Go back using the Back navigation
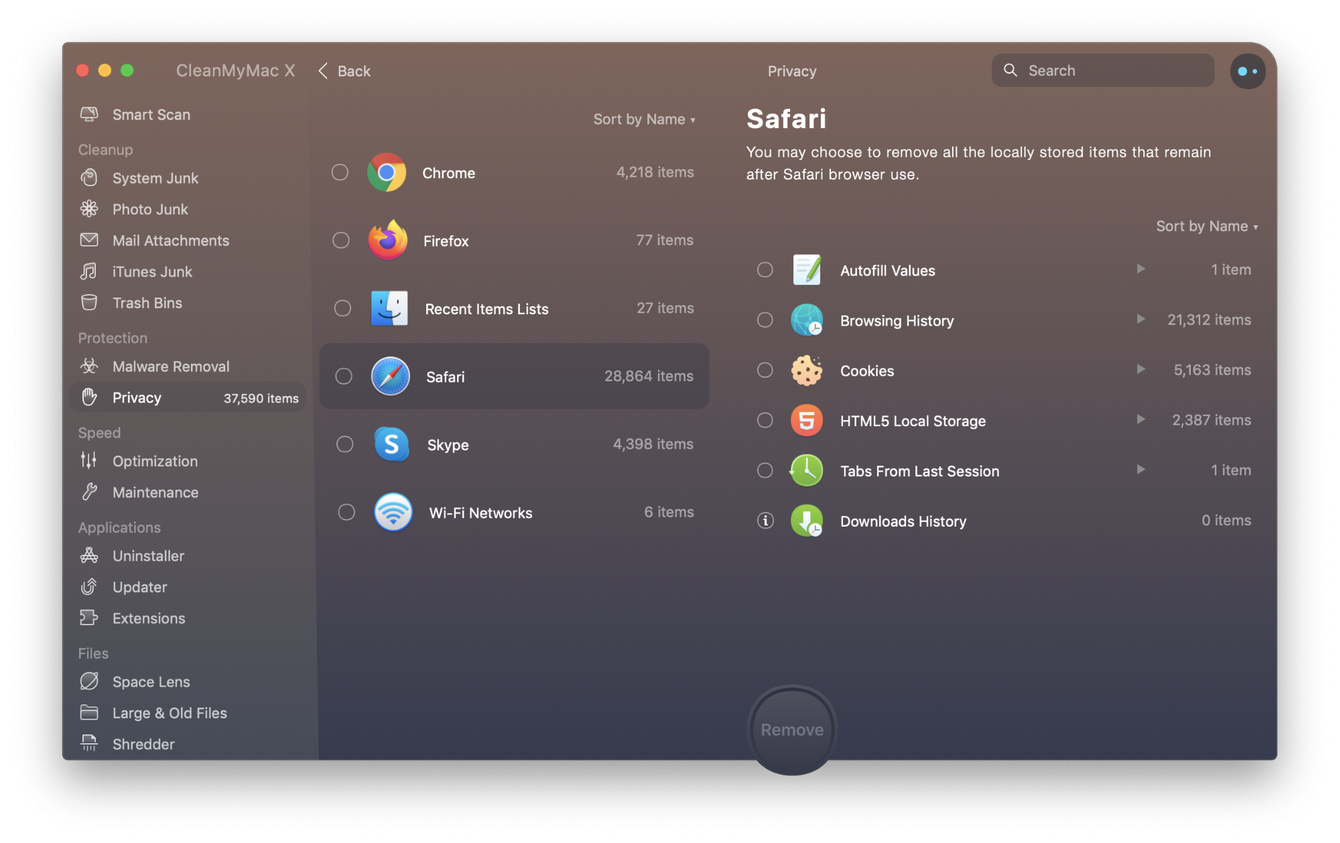The width and height of the screenshot is (1340, 843). (343, 71)
